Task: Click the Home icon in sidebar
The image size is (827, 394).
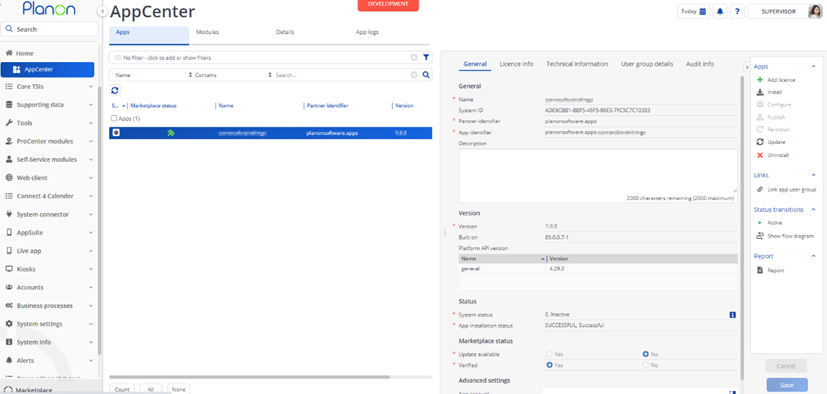Action: (8, 53)
